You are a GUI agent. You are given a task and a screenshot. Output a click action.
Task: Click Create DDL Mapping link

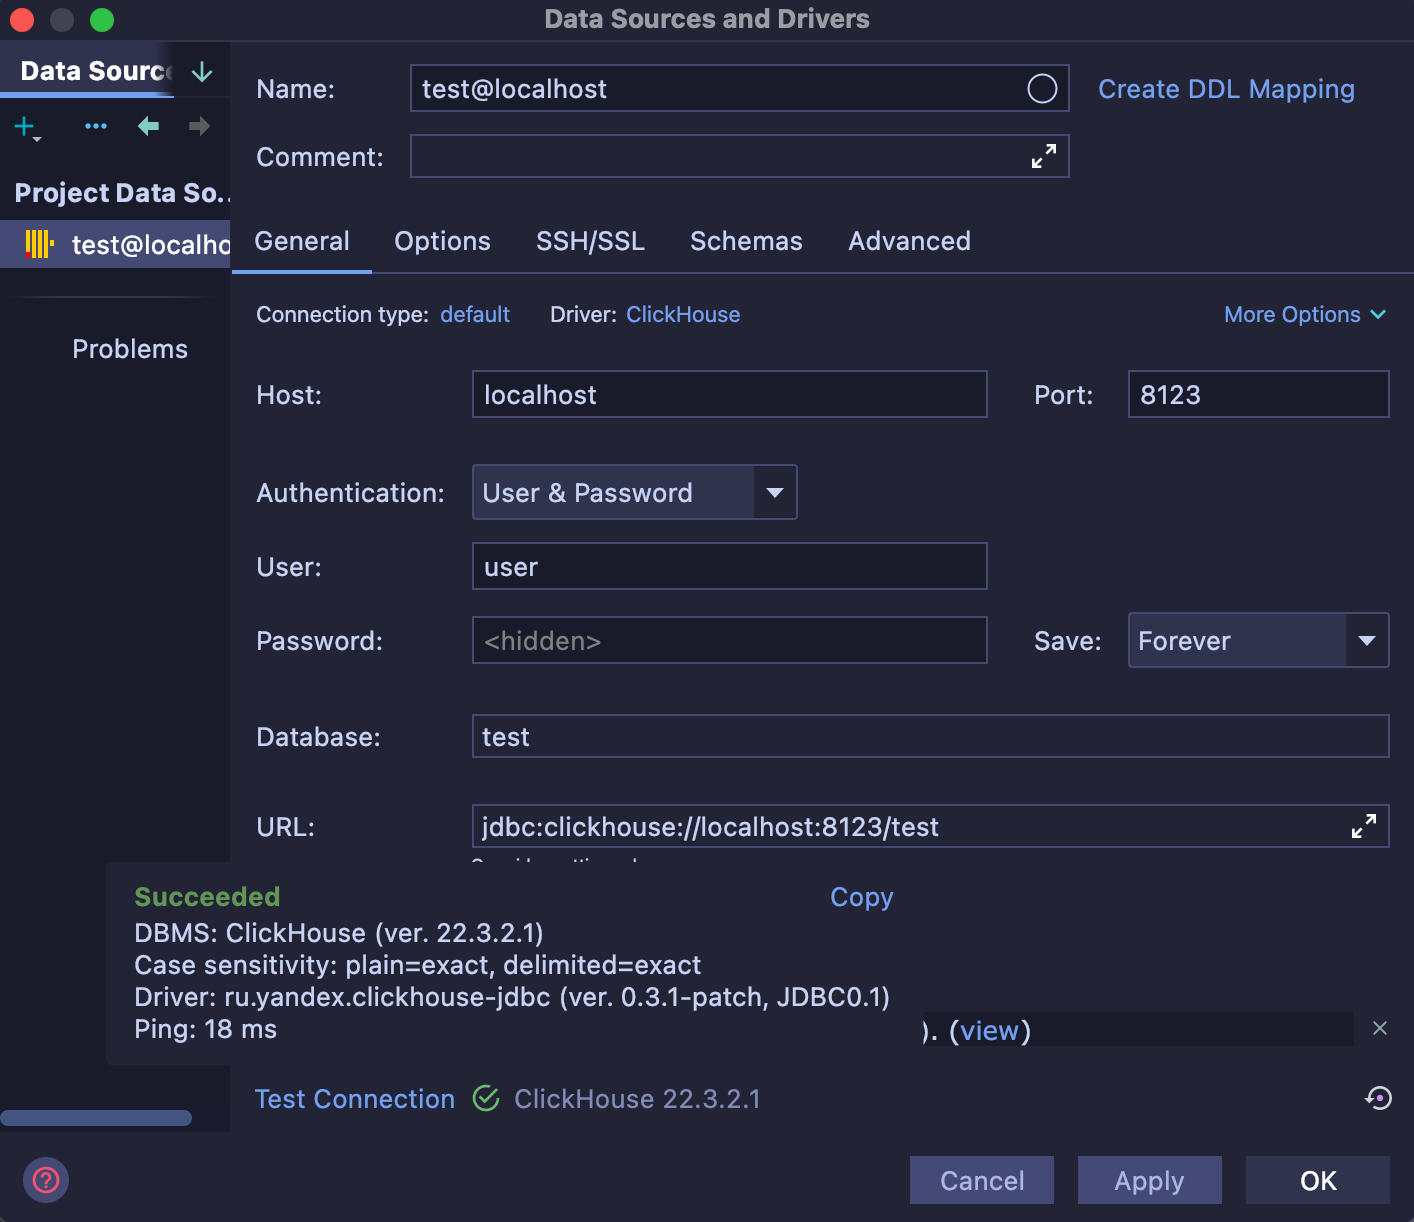[1226, 89]
